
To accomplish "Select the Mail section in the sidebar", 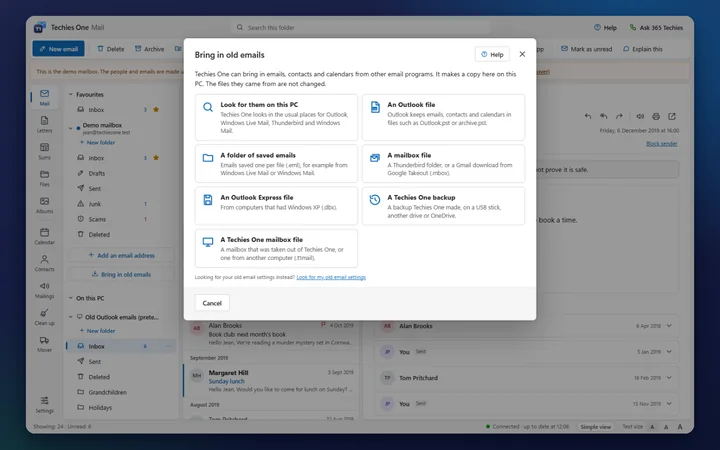I will tap(44, 97).
